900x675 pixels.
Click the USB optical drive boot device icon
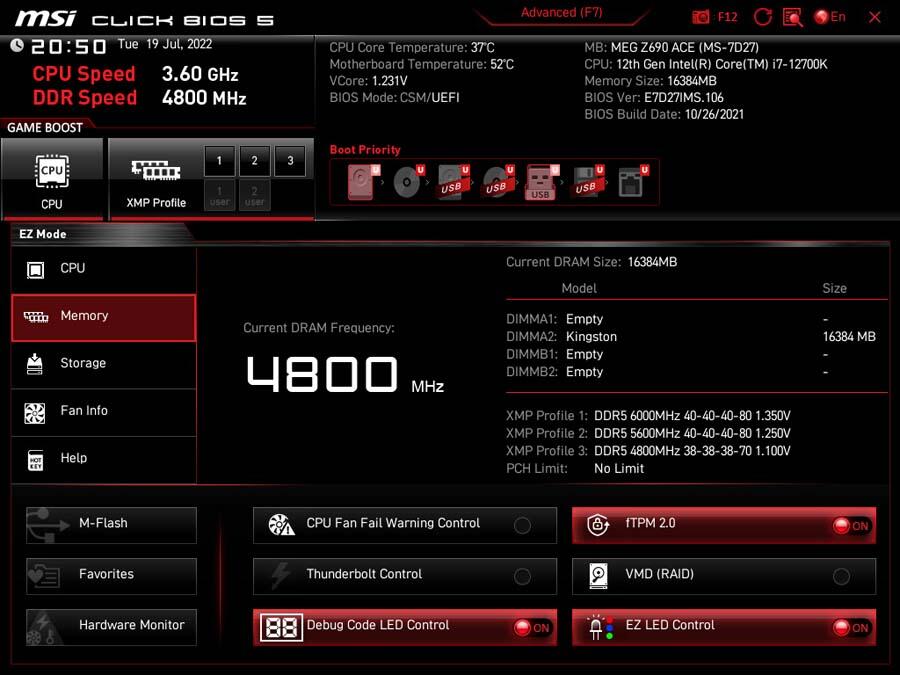click(498, 182)
